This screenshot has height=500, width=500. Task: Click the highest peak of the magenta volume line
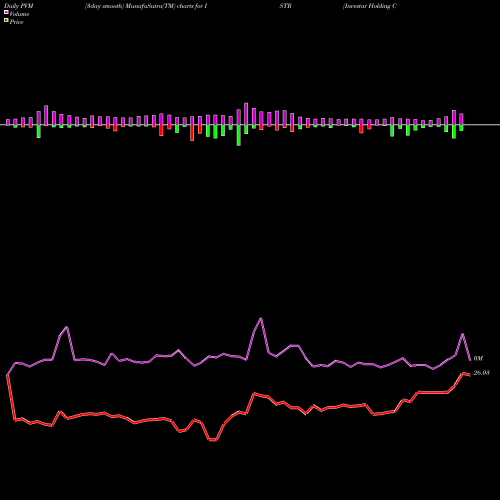pyautogui.click(x=261, y=318)
